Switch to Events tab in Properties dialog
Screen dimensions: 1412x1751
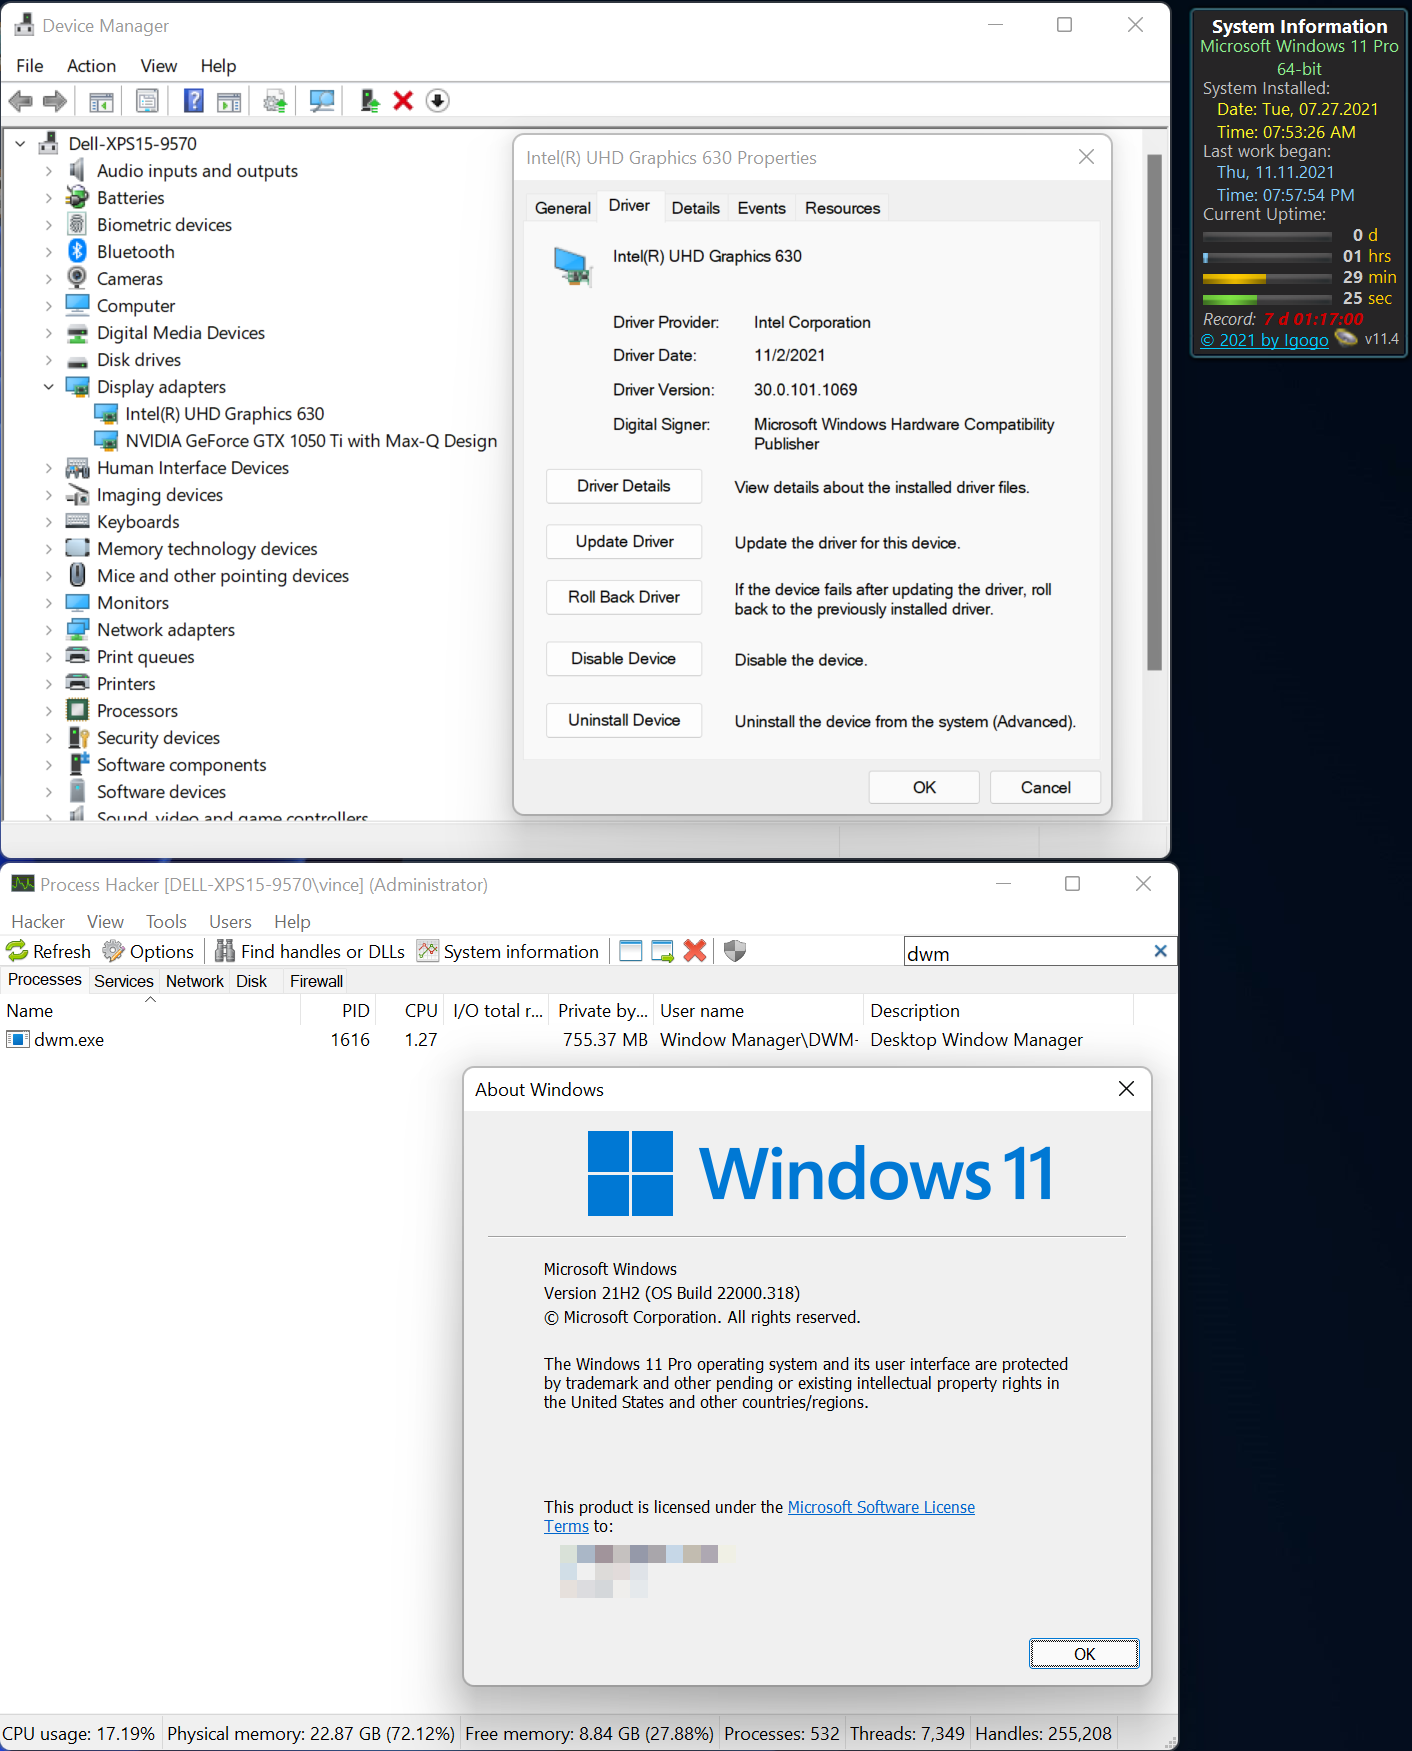click(x=762, y=208)
